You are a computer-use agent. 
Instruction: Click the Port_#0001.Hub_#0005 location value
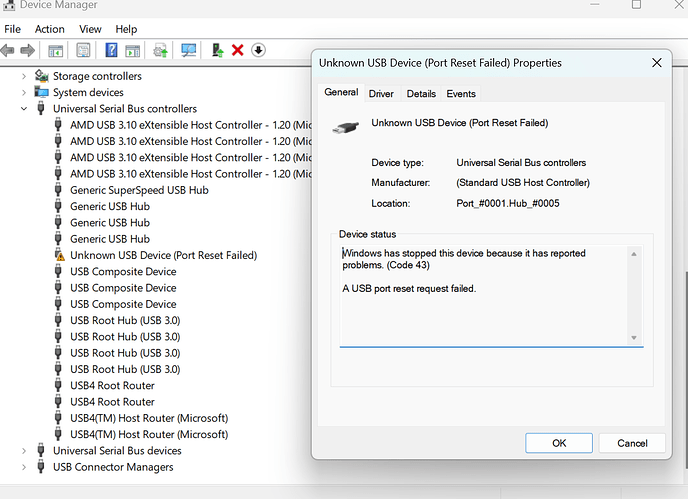click(508, 203)
